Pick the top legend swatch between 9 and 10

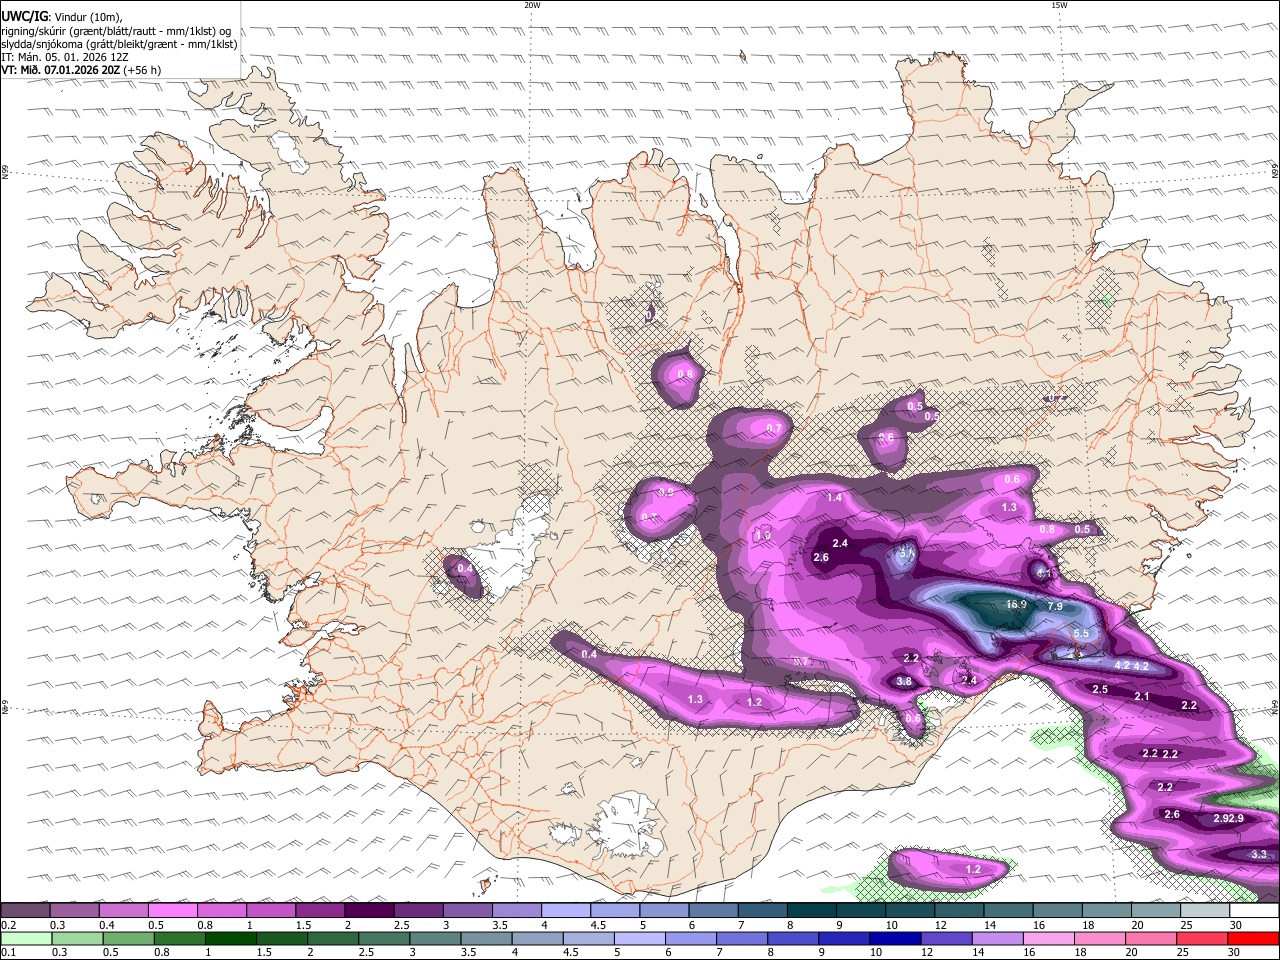click(861, 911)
